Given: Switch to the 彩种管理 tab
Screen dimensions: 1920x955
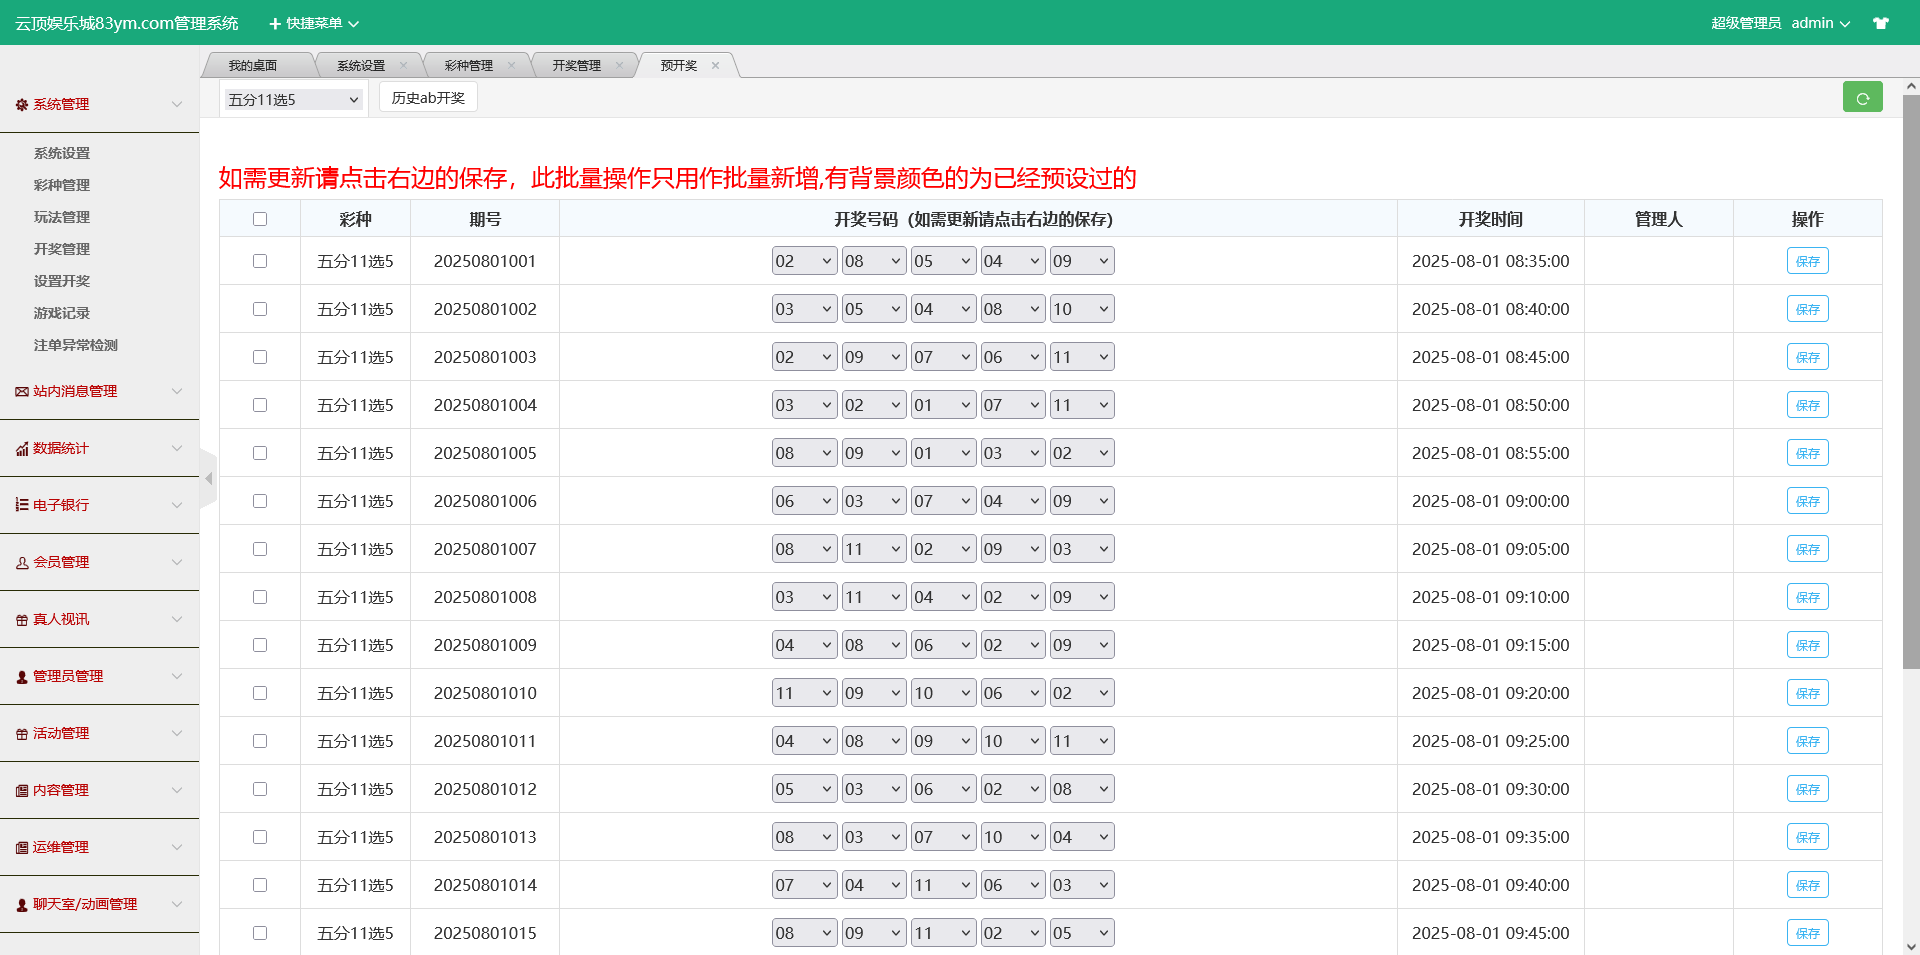Looking at the screenshot, I should coord(469,66).
